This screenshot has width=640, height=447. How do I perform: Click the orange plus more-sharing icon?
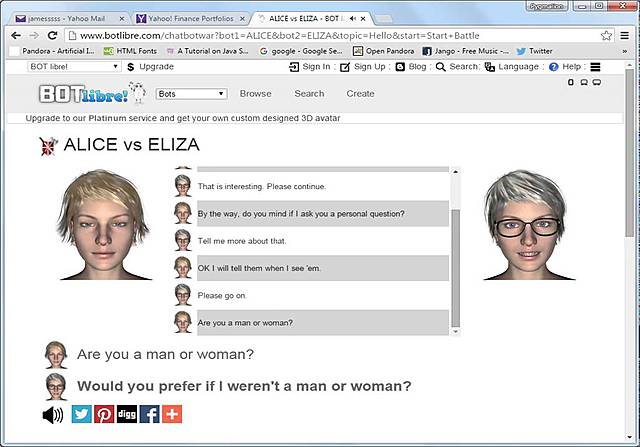coord(172,414)
